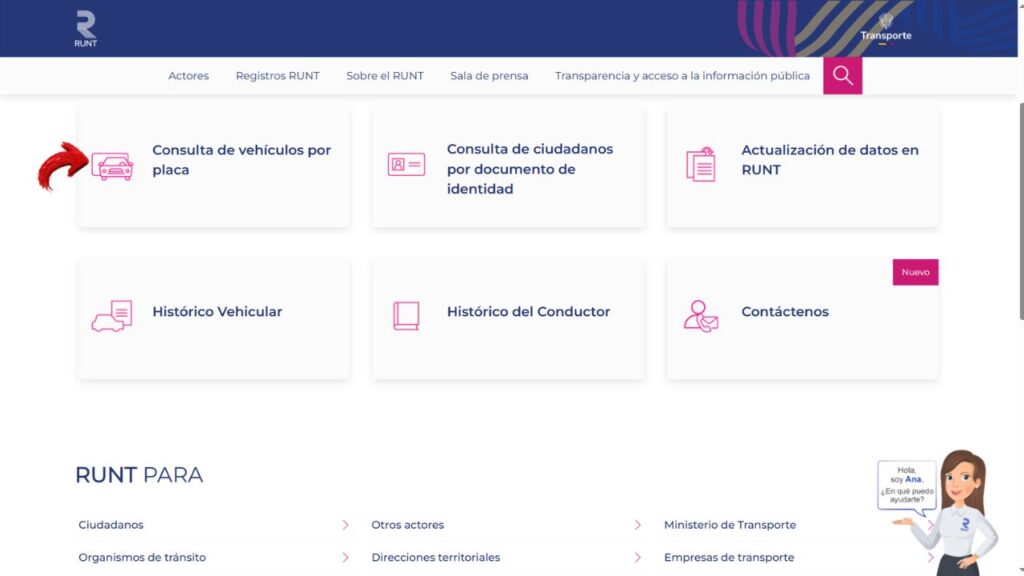This screenshot has width=1024, height=576.
Task: Open the Sobre el RUNT menu
Action: [385, 76]
